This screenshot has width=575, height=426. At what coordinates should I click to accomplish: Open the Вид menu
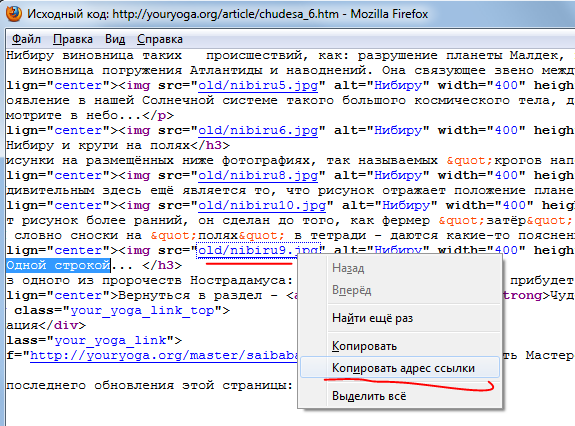click(x=115, y=39)
